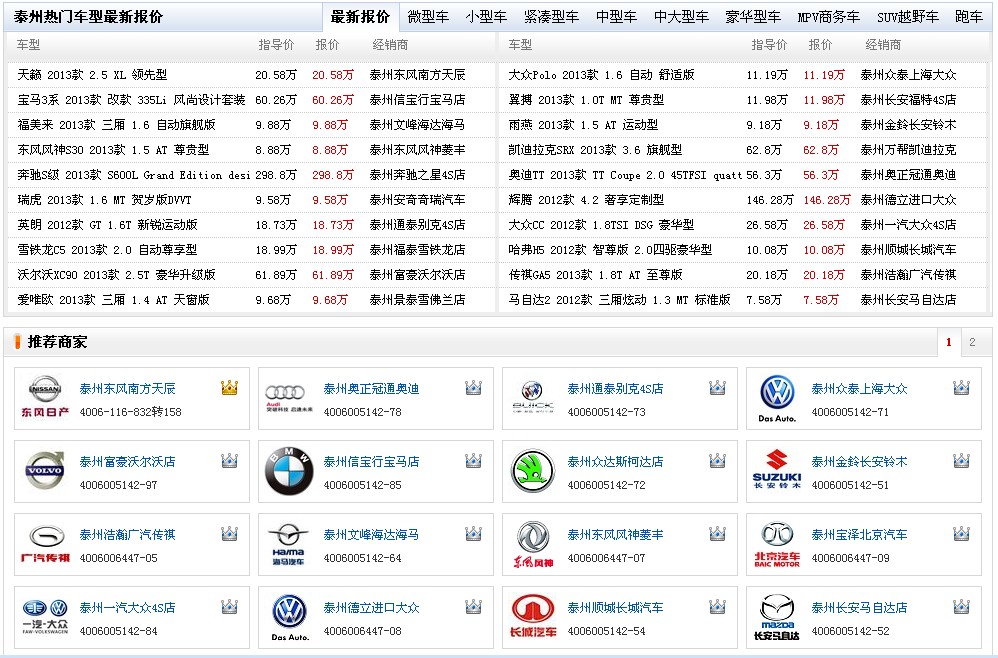Open the 泰州景泰雪佛兰店 dealer link
Screen dimensions: 998x658
click(x=417, y=300)
